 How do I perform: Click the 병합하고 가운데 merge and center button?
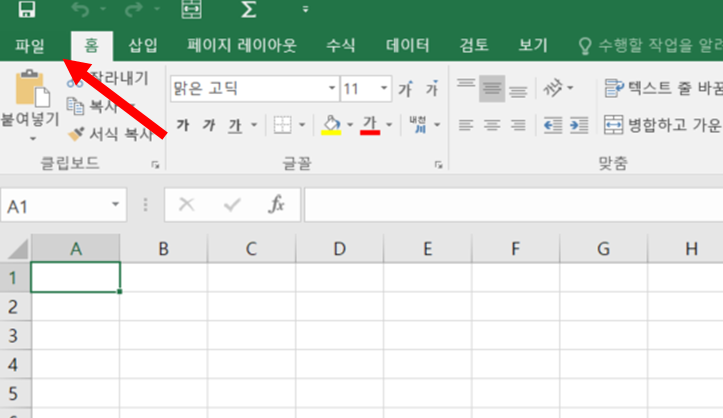(663, 125)
